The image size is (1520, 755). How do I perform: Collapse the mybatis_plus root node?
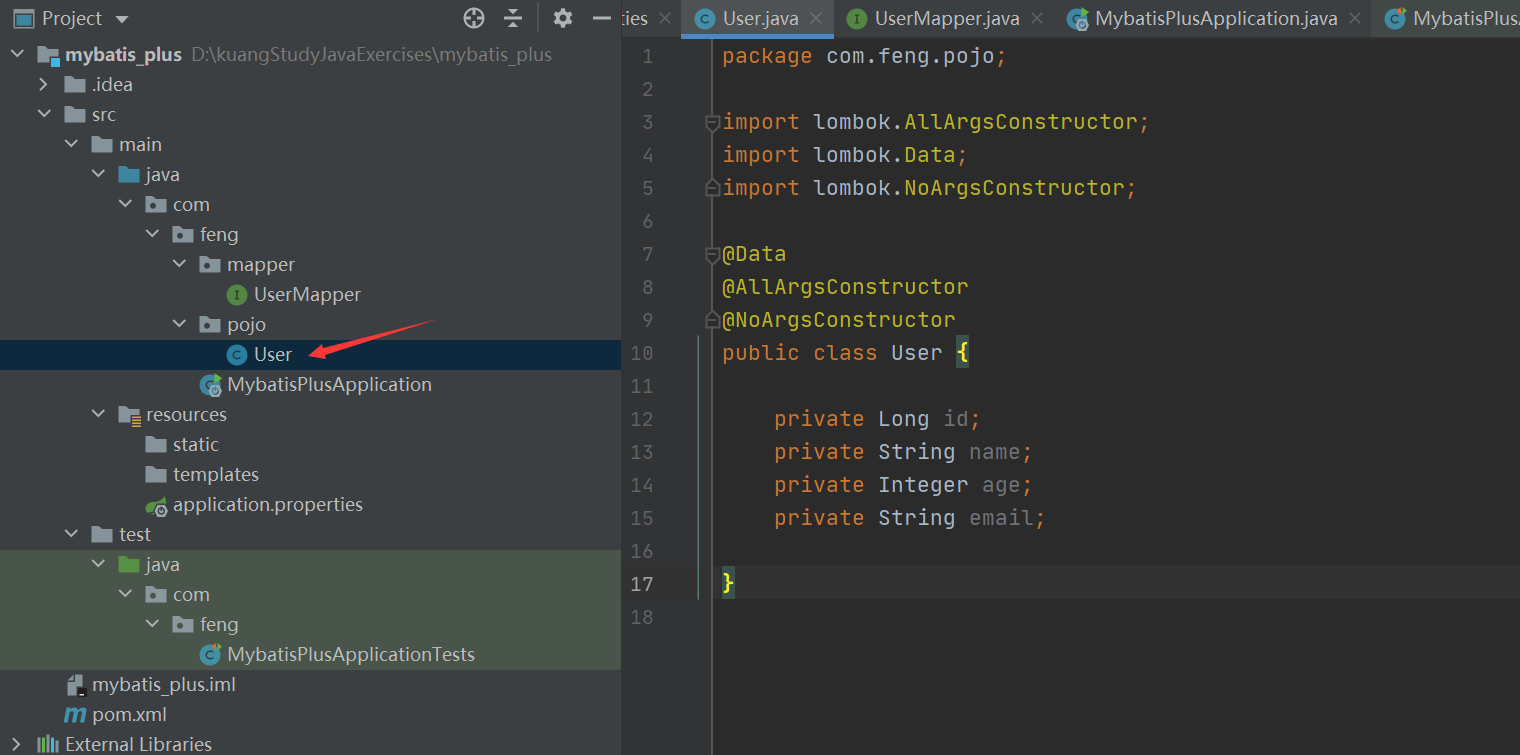(x=17, y=54)
